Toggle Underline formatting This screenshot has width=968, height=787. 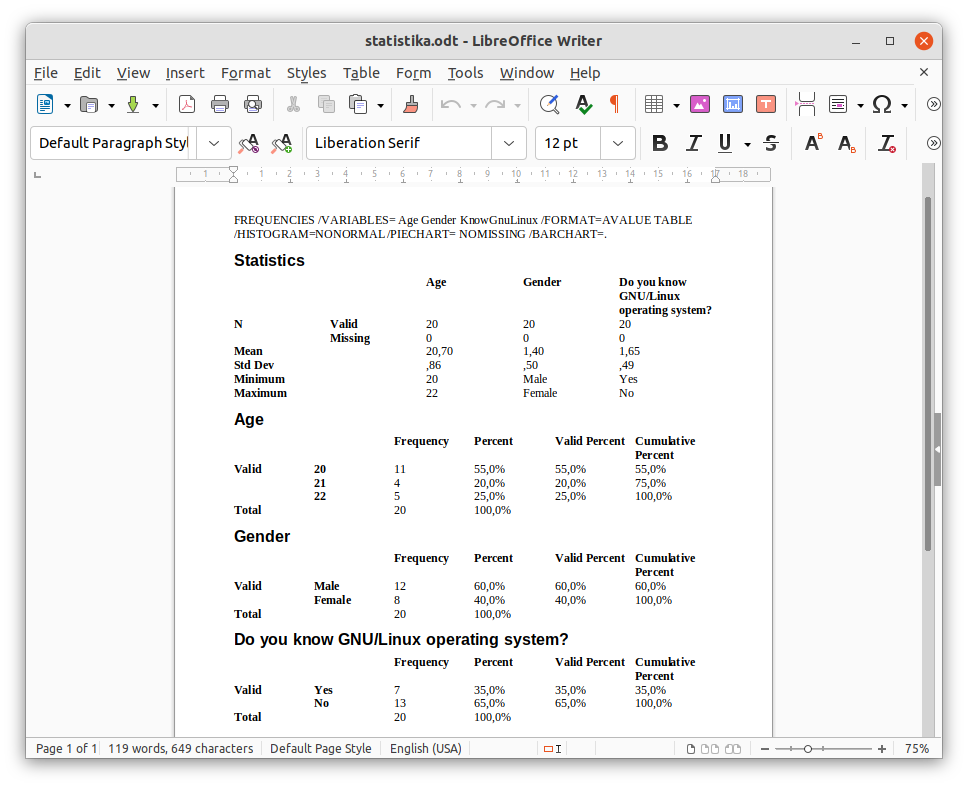tap(725, 143)
